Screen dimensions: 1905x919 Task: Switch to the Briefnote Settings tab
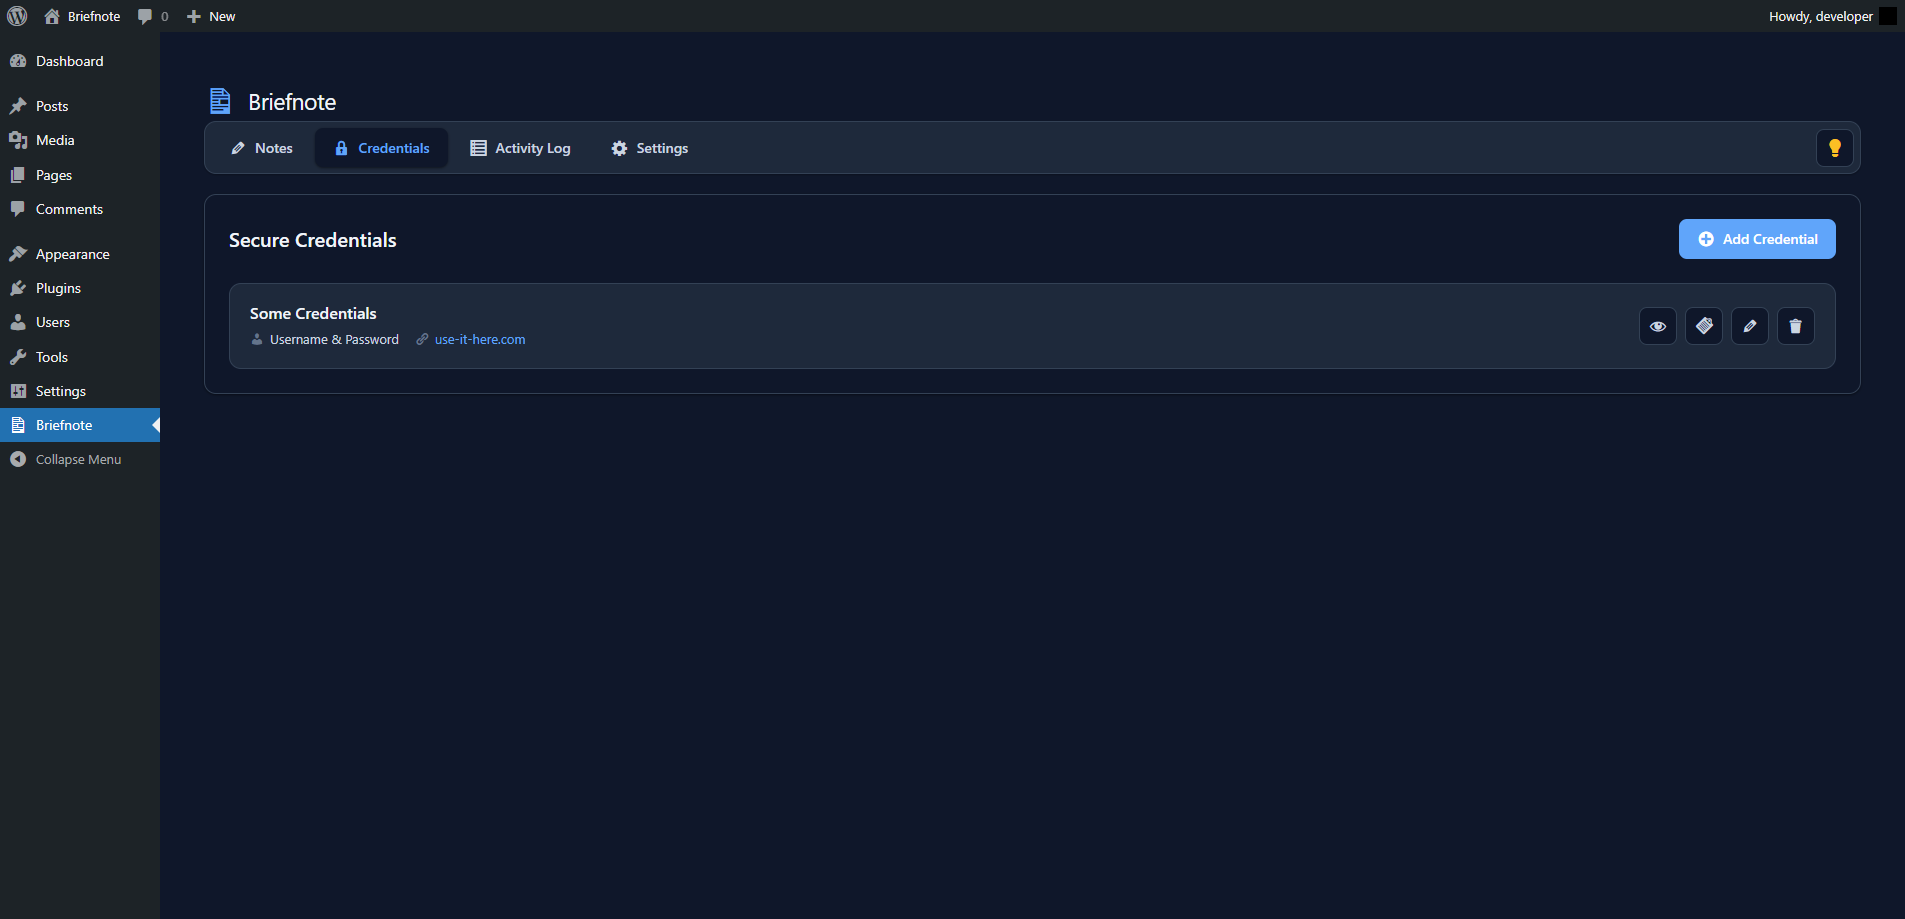coord(650,148)
